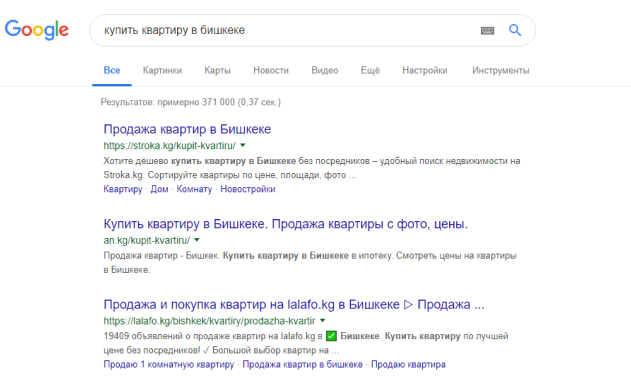Click the results count text Результатов: примерно 371 000
Screen dimensions: 631x383
click(190, 102)
